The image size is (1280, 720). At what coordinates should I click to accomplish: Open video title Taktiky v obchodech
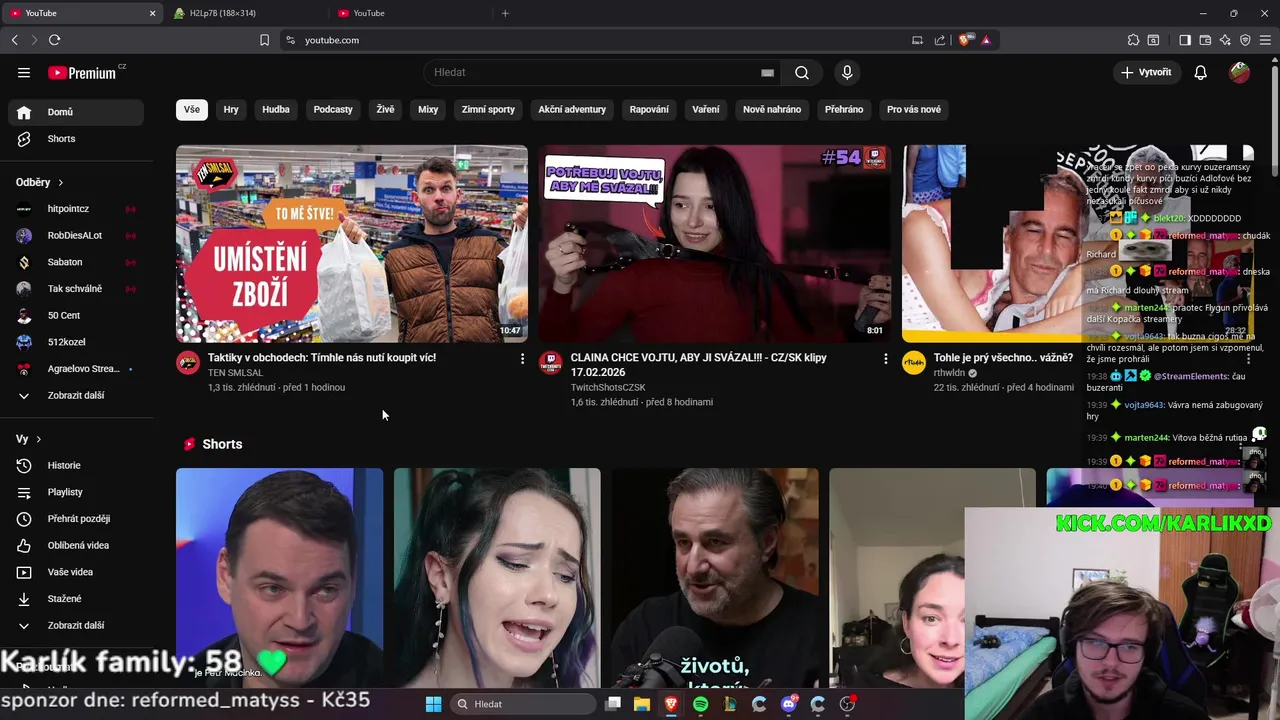(x=322, y=357)
